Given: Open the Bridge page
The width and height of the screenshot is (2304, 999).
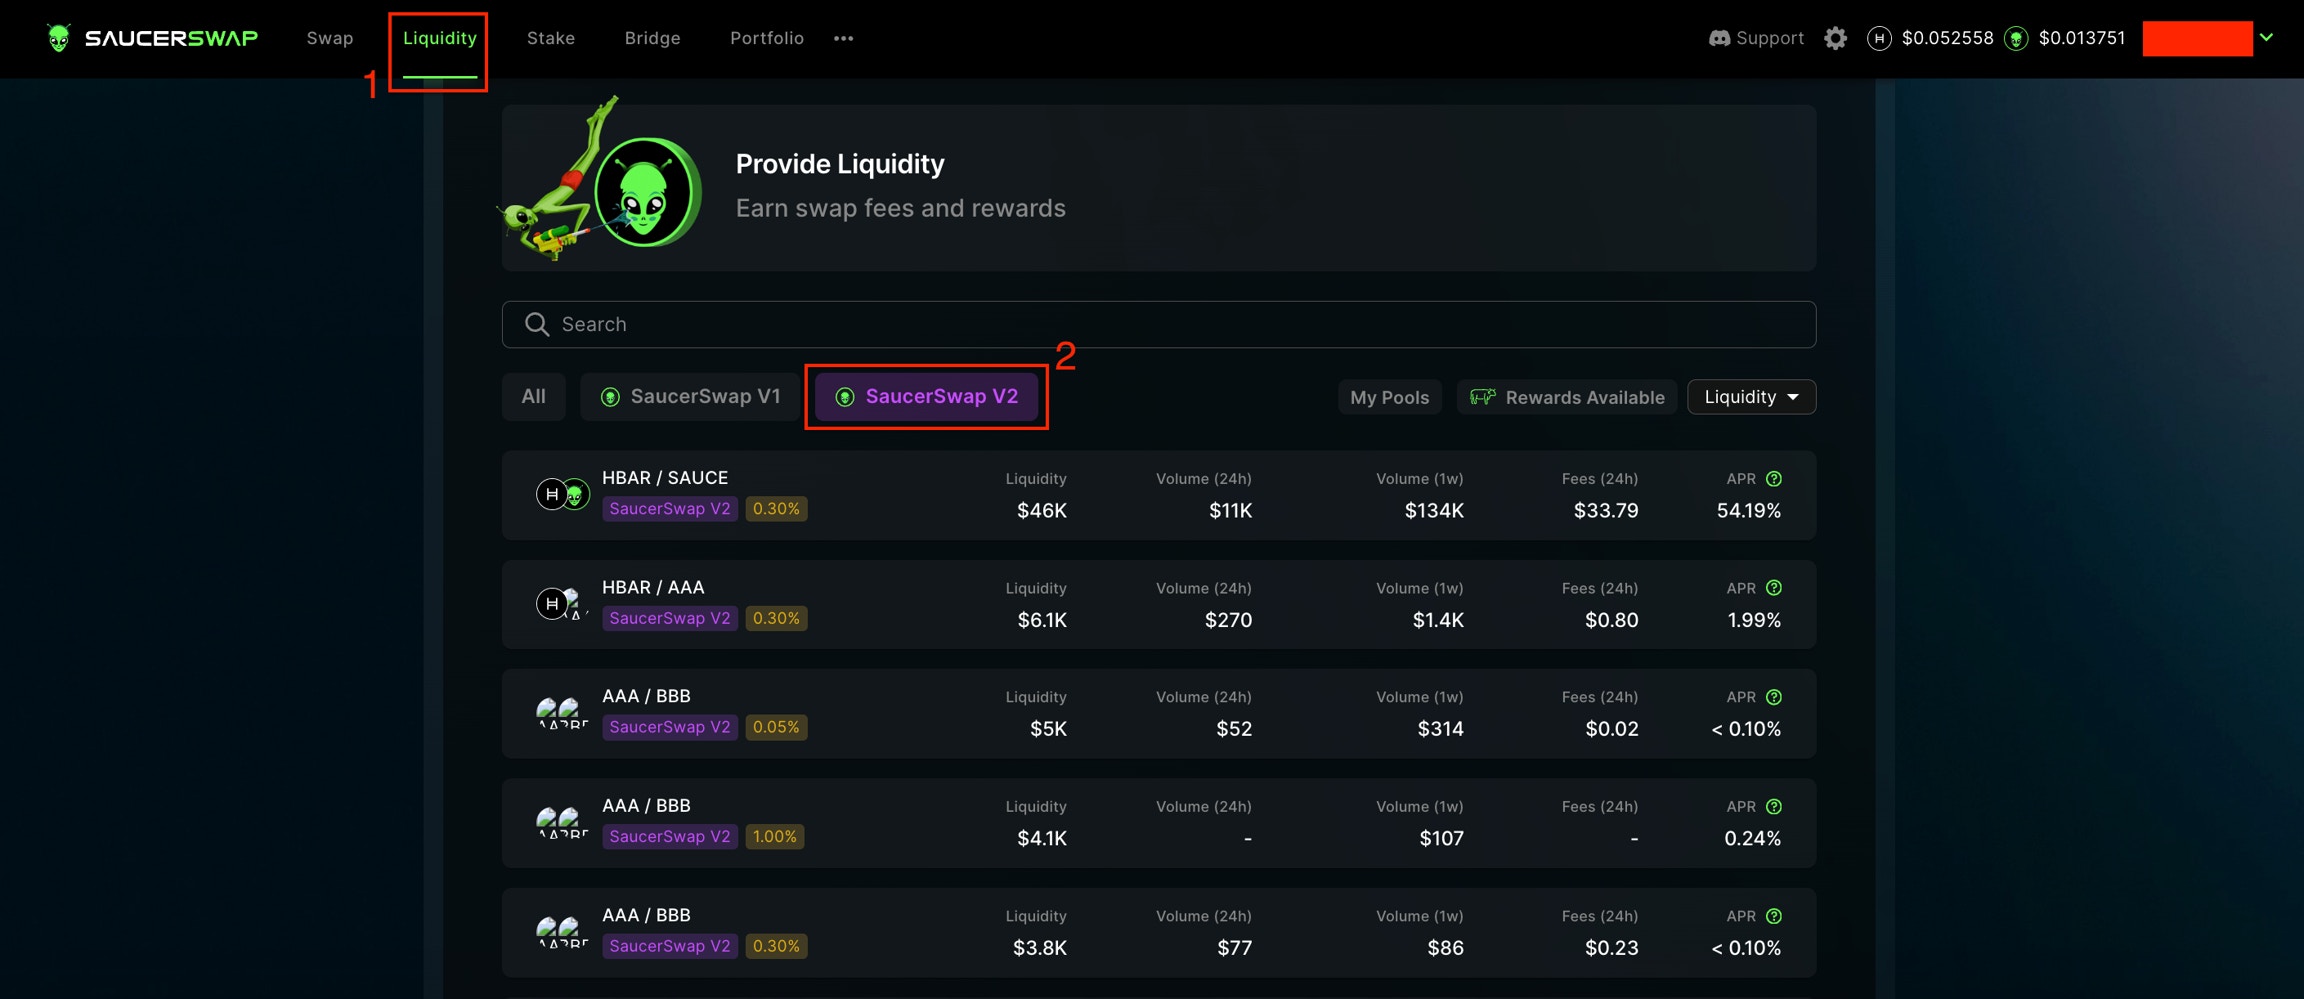Looking at the screenshot, I should (652, 38).
